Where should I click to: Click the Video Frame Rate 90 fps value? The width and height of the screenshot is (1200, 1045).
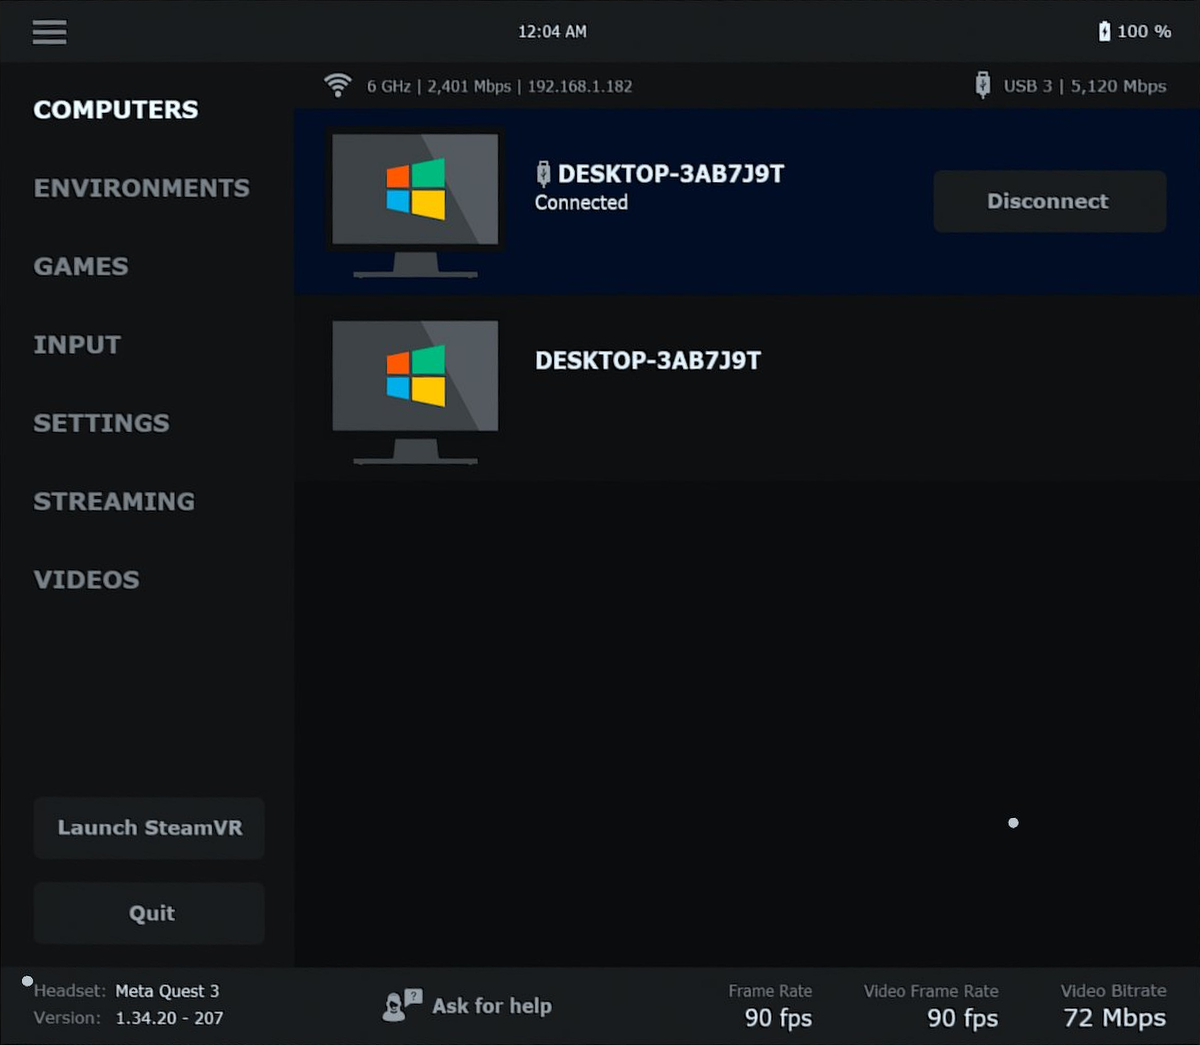click(962, 1018)
